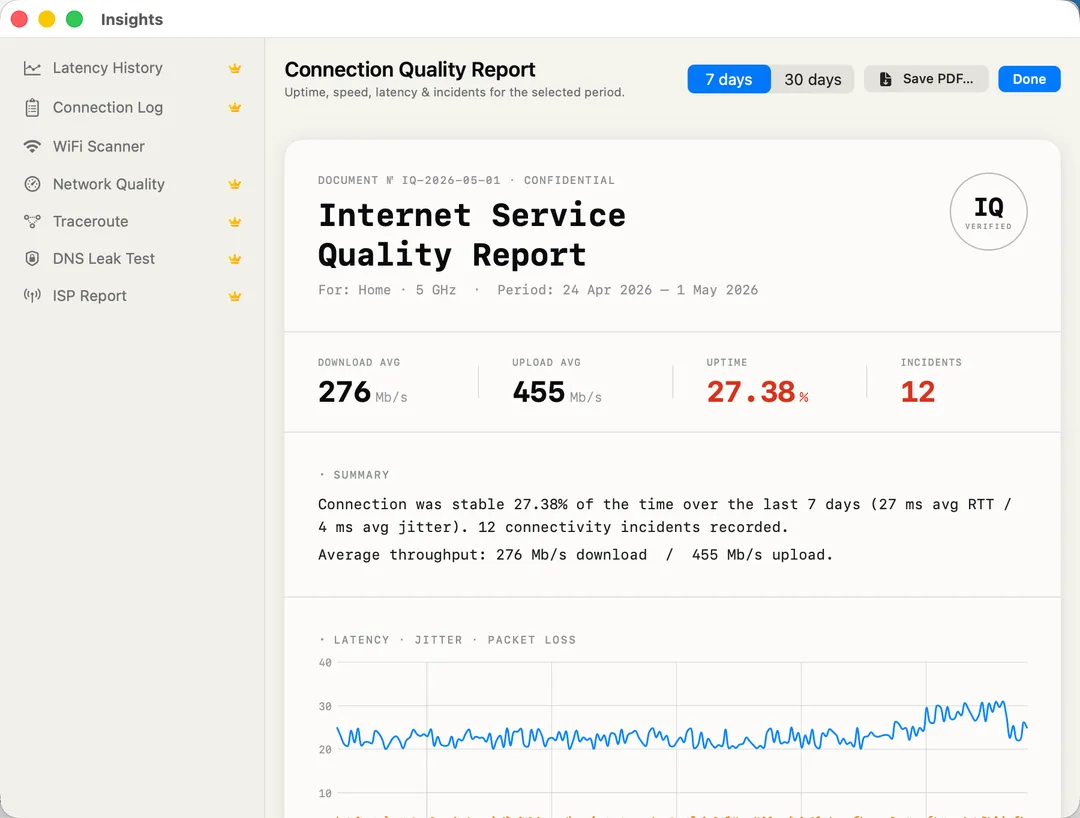Click the Insights window title

point(132,19)
